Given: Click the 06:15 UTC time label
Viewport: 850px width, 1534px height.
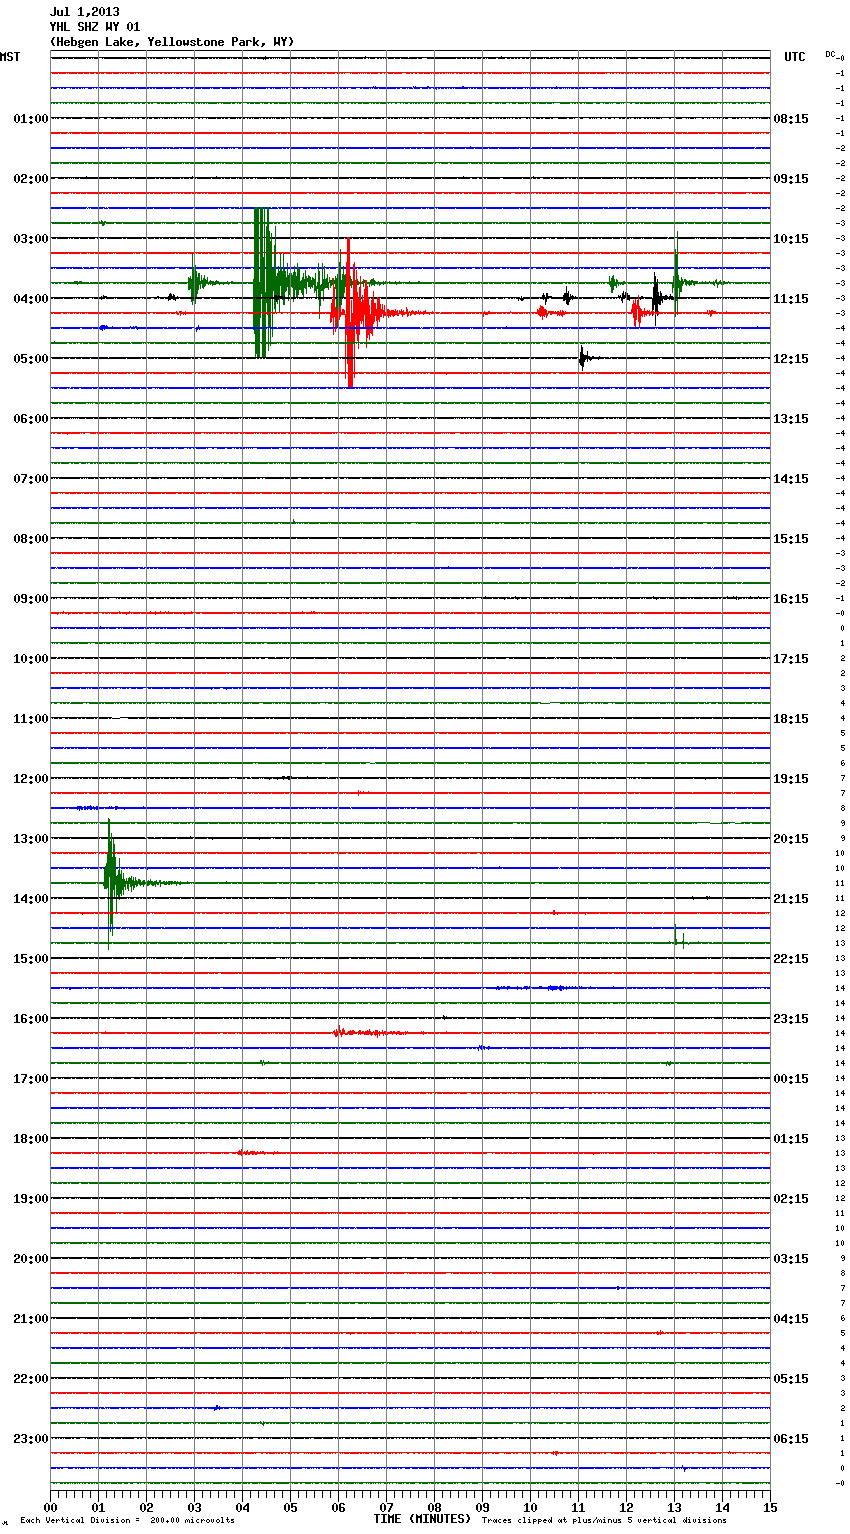Looking at the screenshot, I should (x=791, y=1439).
